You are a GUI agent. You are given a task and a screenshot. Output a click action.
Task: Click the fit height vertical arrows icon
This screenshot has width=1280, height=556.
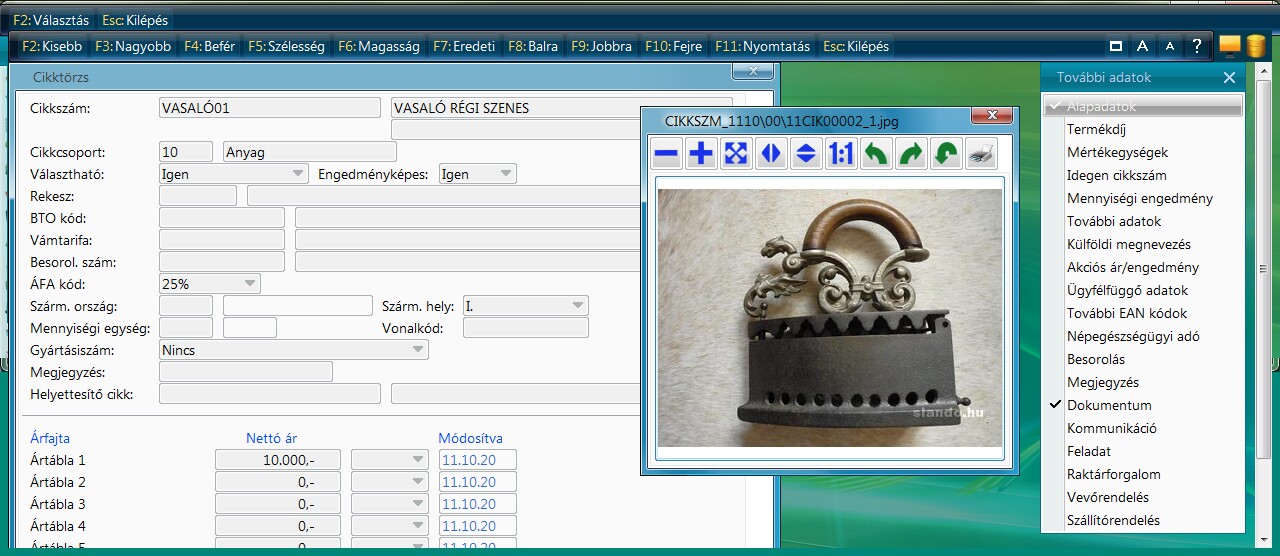tap(807, 154)
